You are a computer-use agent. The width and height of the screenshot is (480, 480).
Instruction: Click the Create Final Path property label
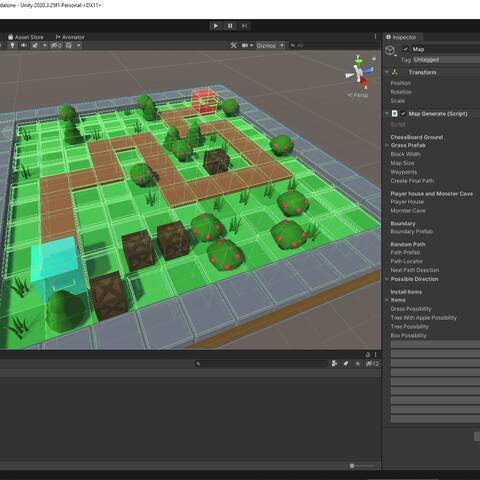point(412,181)
